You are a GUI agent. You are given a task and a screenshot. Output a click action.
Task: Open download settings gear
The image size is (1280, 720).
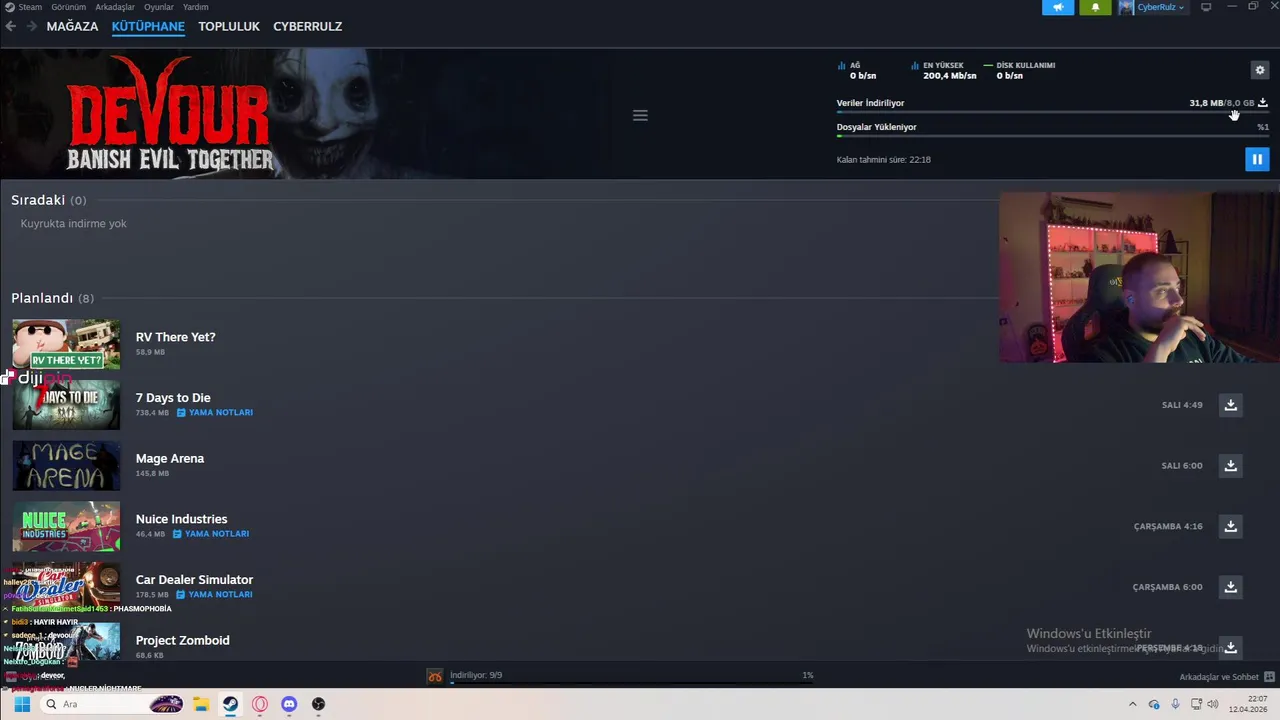1260,70
